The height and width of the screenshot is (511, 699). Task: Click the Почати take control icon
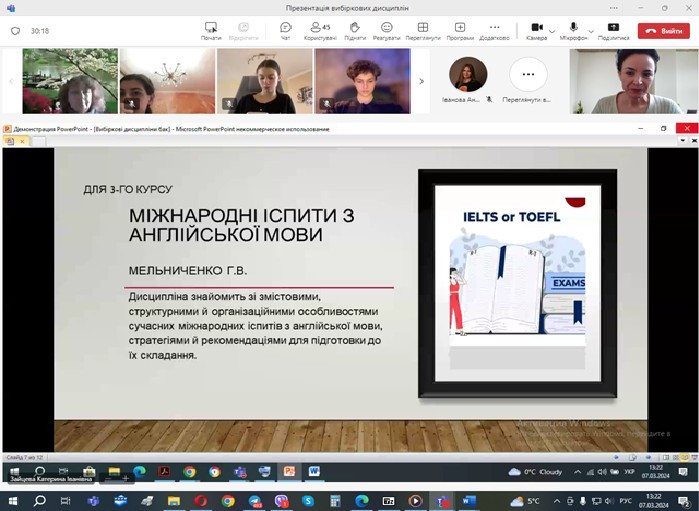[x=211, y=30]
